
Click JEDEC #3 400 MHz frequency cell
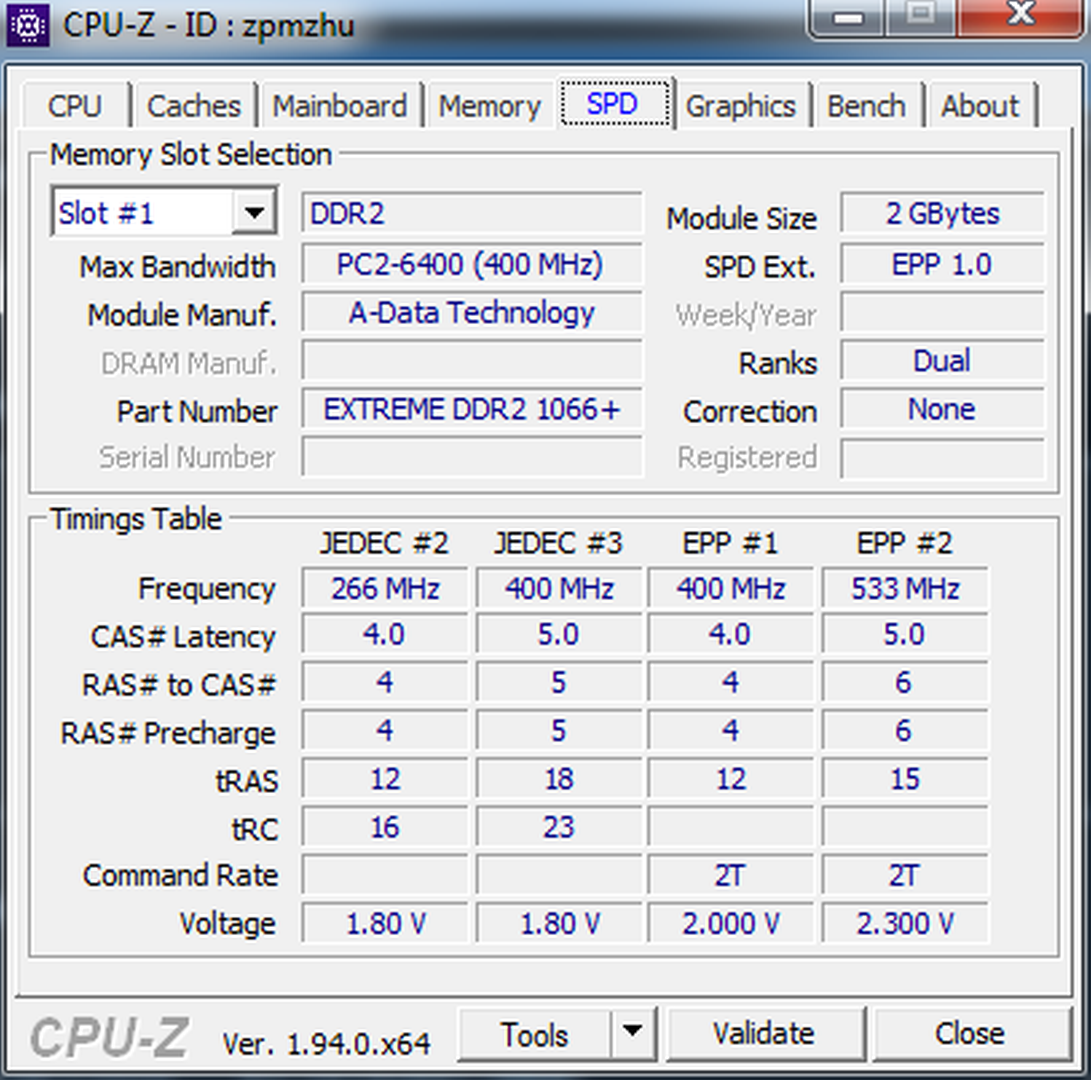(x=559, y=589)
